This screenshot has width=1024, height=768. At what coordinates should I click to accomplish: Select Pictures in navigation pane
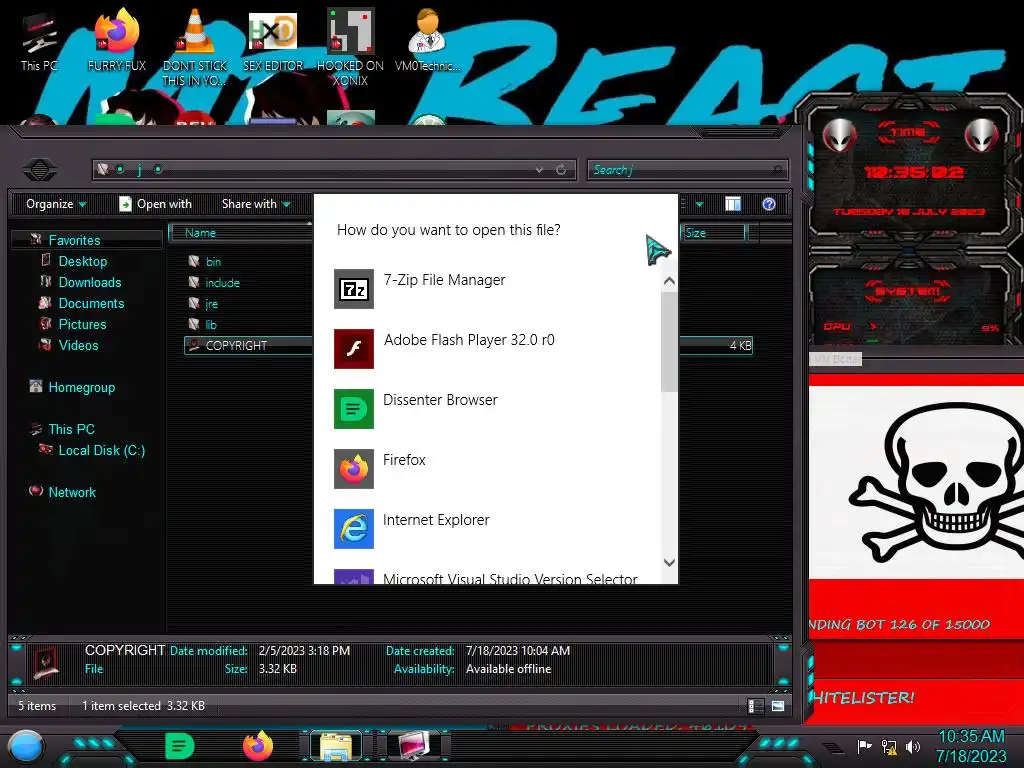(x=82, y=324)
